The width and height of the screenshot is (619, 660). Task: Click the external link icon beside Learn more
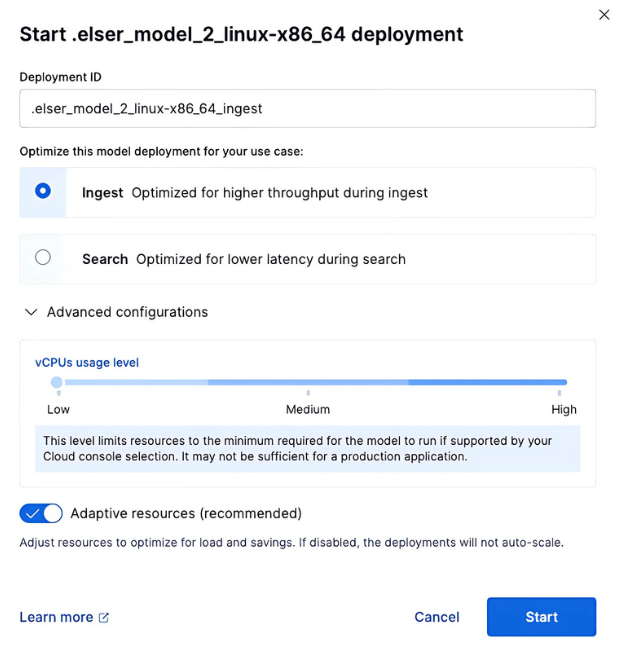[104, 618]
